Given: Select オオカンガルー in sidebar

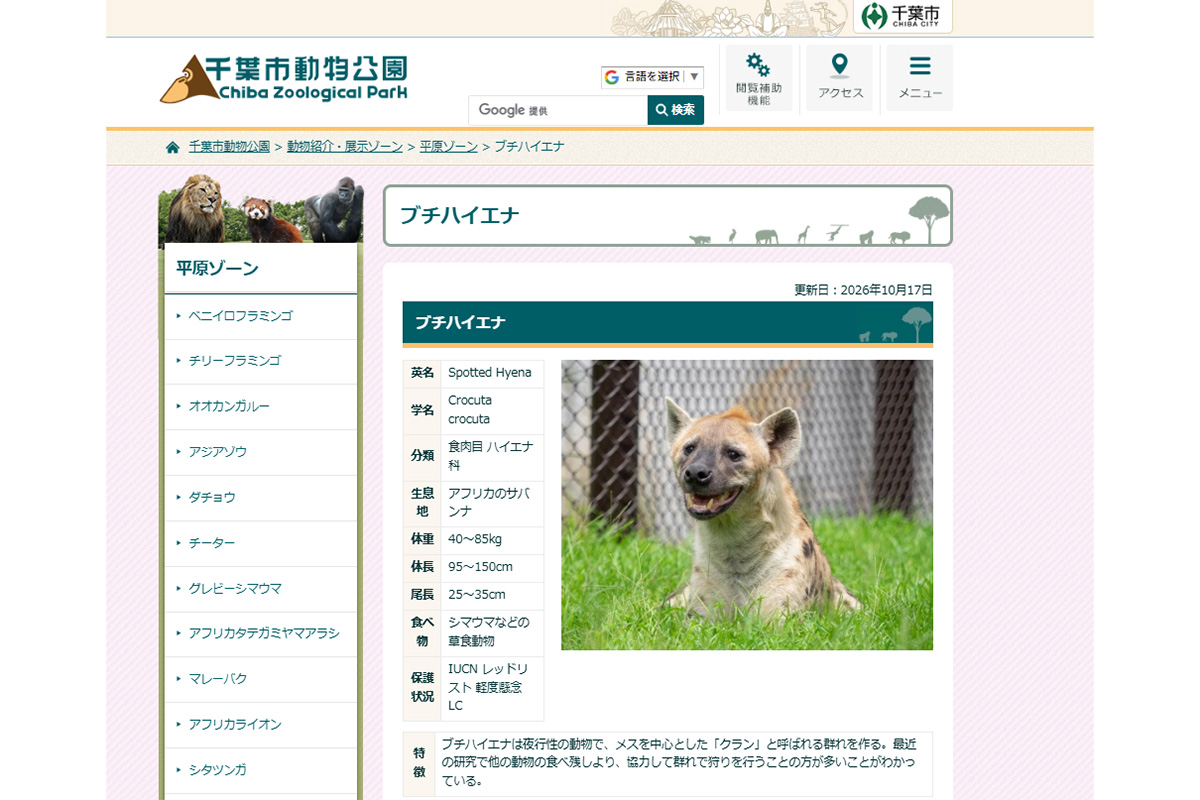Looking at the screenshot, I should tap(260, 407).
